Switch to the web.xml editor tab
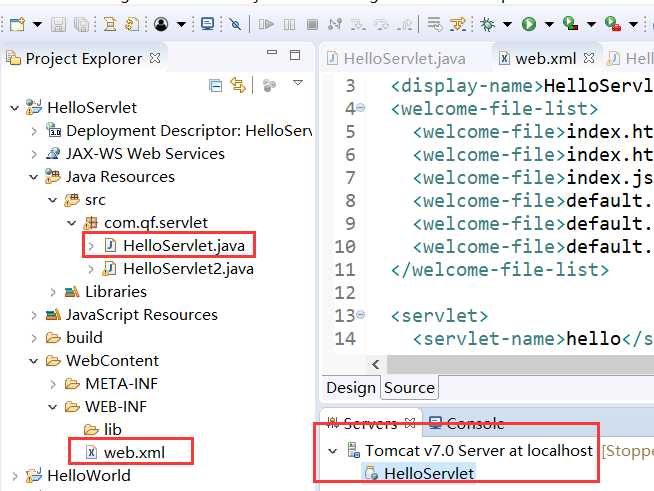Image resolution: width=654 pixels, height=491 pixels. point(545,58)
